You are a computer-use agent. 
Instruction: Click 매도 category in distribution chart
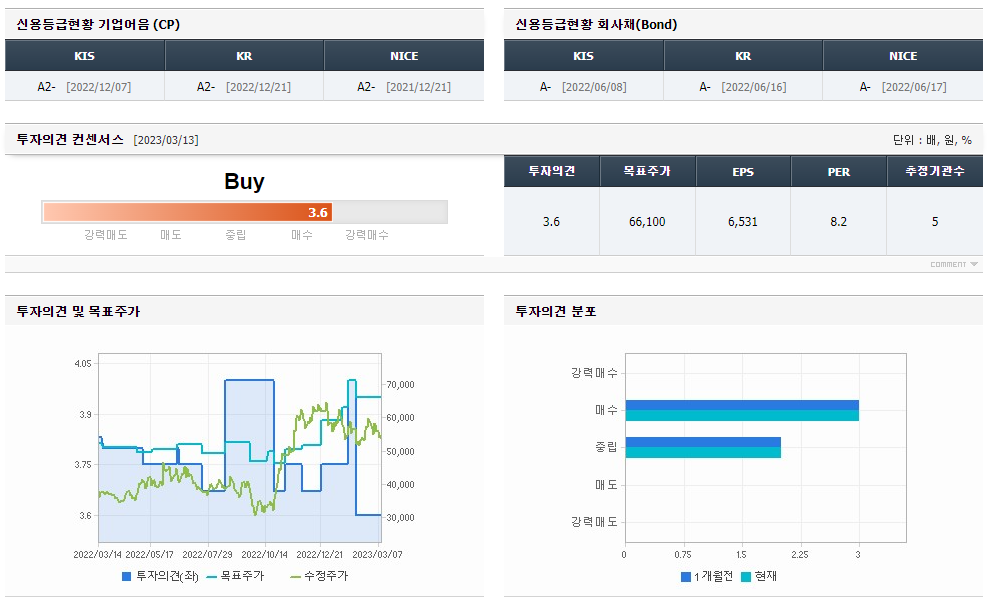[x=606, y=485]
